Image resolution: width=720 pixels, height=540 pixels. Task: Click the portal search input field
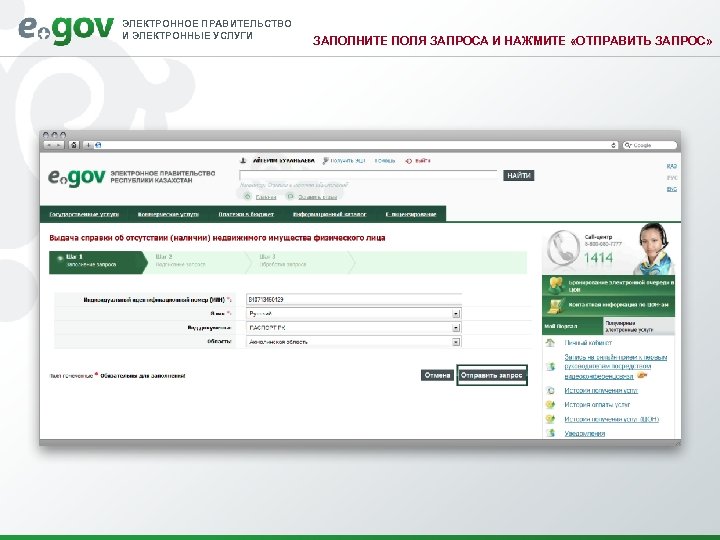368,175
